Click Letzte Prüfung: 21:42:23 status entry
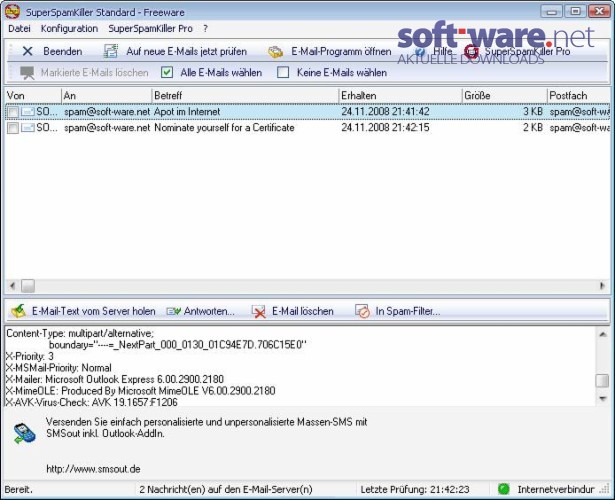615x500 pixels. click(415, 489)
